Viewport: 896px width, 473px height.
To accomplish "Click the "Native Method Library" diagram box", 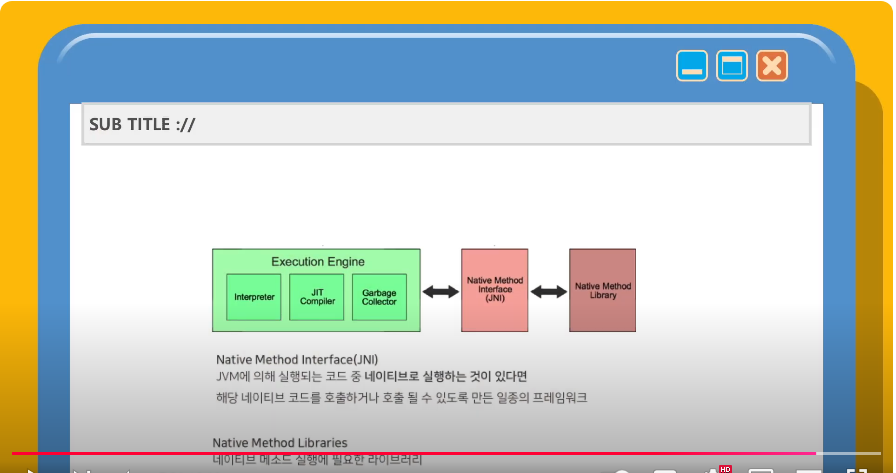I will pos(602,290).
